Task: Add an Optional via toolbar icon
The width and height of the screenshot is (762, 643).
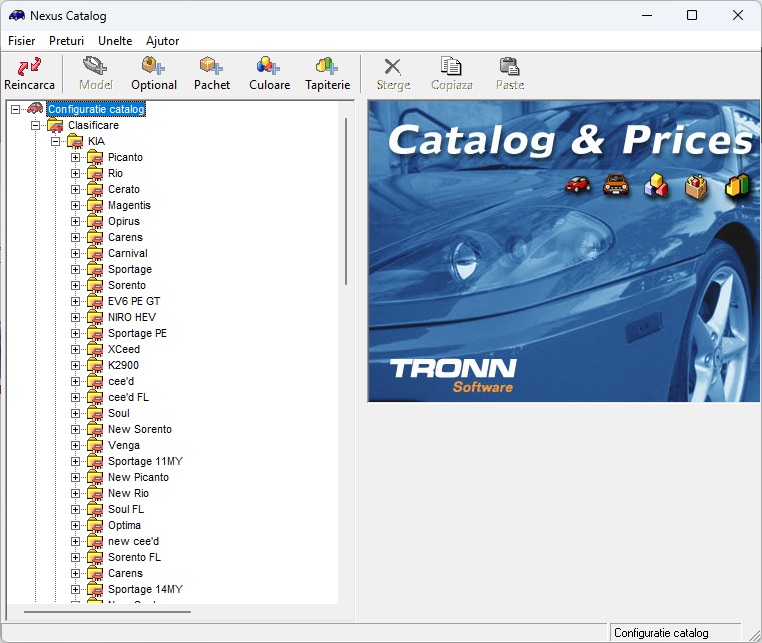Action: 153,67
